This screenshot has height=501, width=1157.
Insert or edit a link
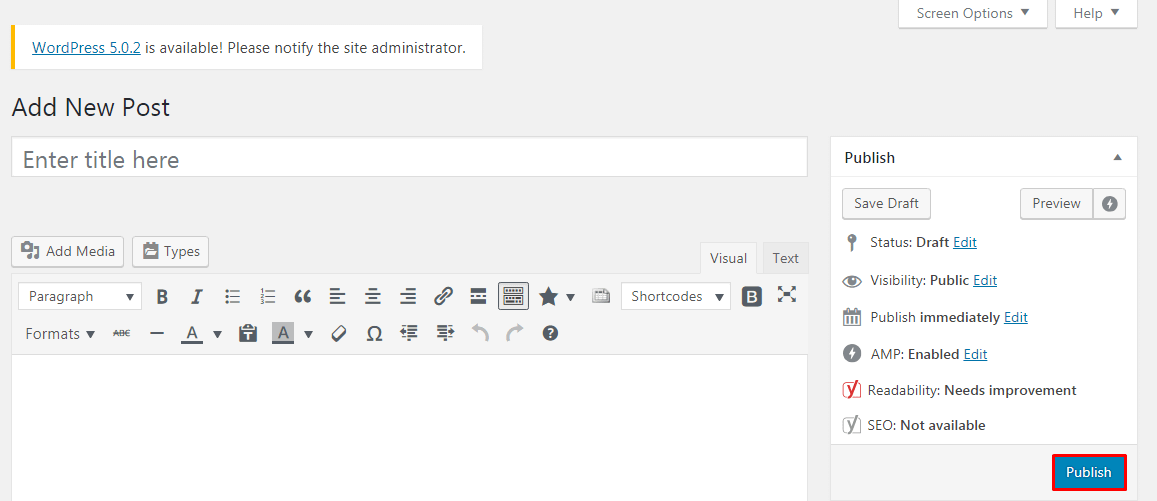443,297
